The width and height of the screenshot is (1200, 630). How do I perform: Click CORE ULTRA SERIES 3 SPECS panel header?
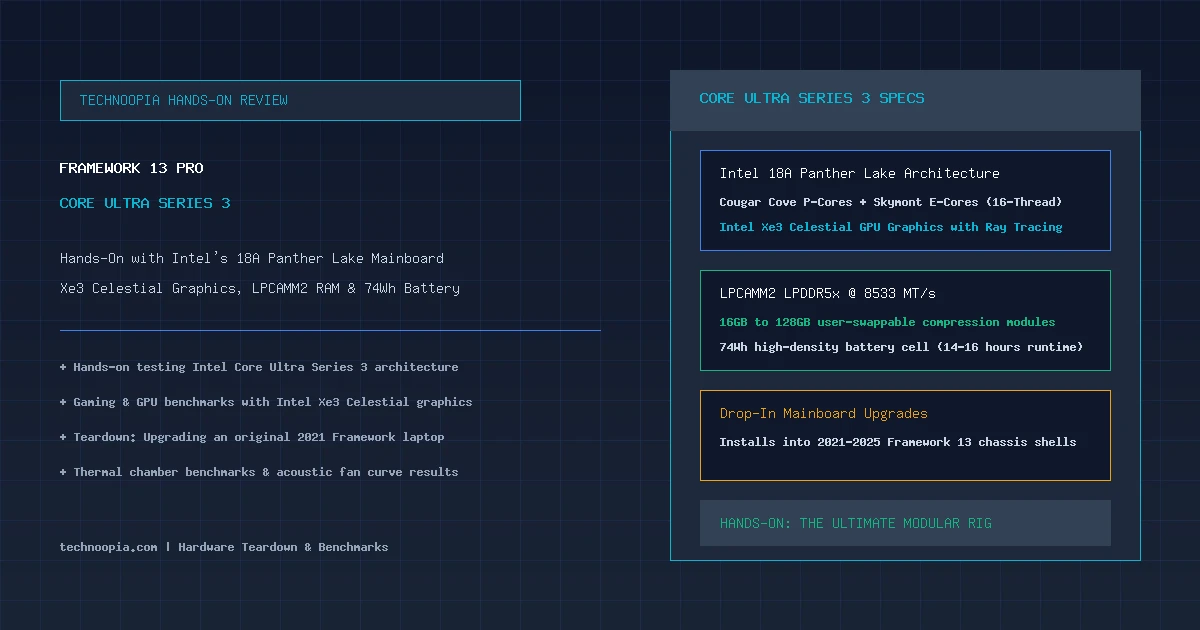coord(905,100)
